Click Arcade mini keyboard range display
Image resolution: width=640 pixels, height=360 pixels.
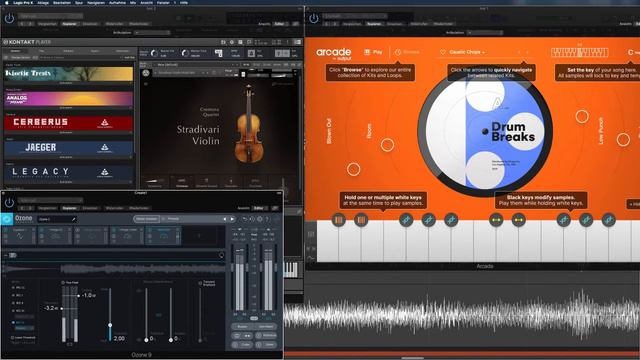(x=580, y=52)
